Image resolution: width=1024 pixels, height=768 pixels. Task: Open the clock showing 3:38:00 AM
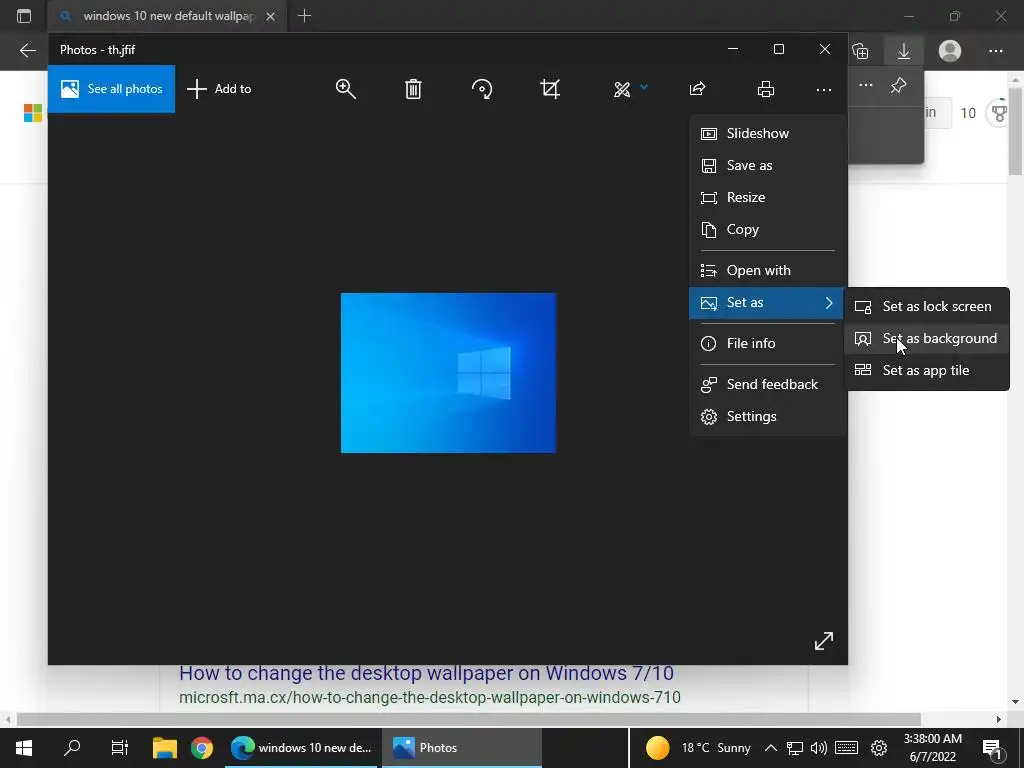(x=933, y=748)
